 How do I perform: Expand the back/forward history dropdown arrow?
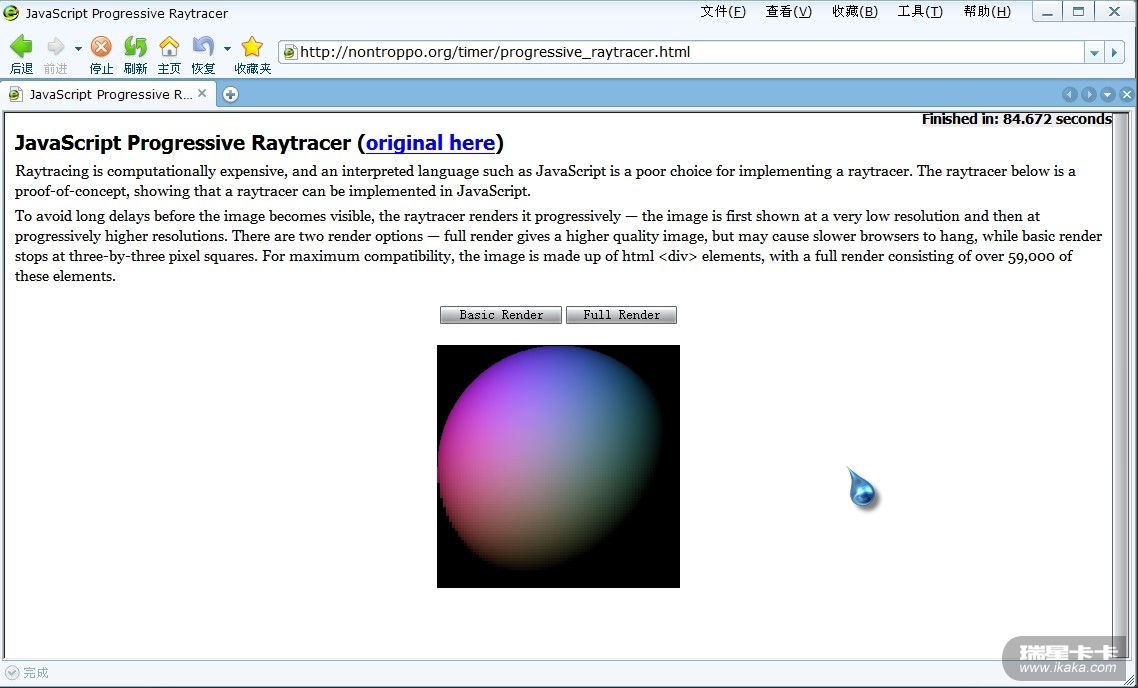[78, 48]
